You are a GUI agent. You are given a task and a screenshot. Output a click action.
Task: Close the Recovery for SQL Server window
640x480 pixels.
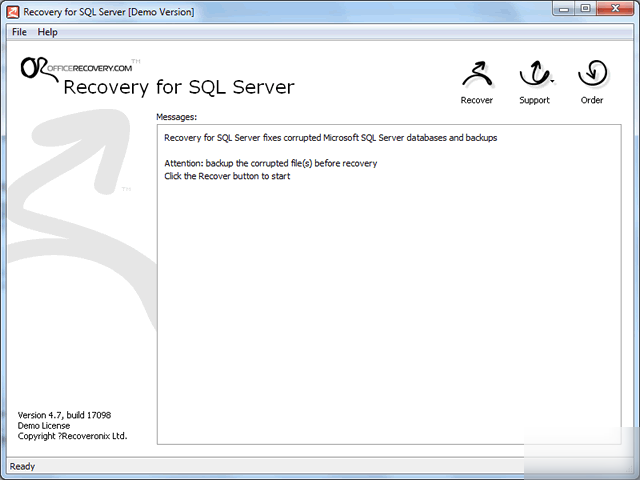click(x=616, y=9)
